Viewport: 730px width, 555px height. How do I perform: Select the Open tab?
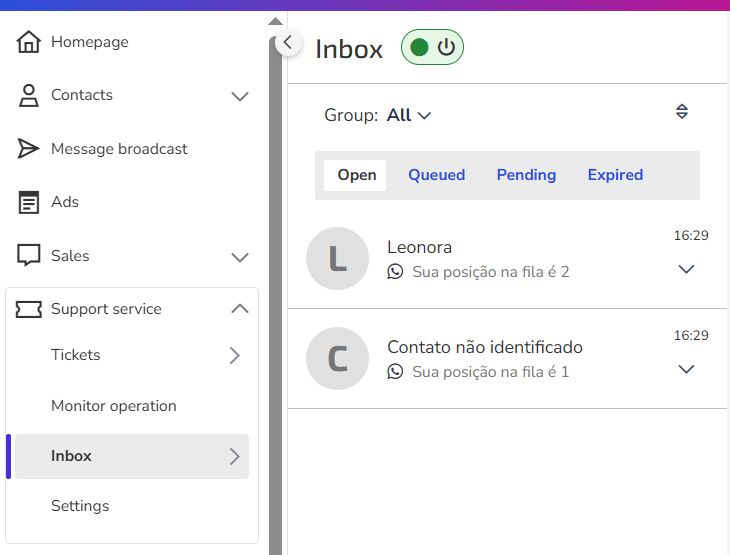tap(355, 175)
